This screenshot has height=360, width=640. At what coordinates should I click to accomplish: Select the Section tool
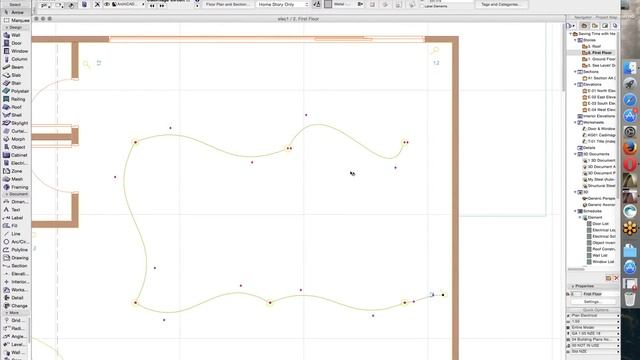16,266
